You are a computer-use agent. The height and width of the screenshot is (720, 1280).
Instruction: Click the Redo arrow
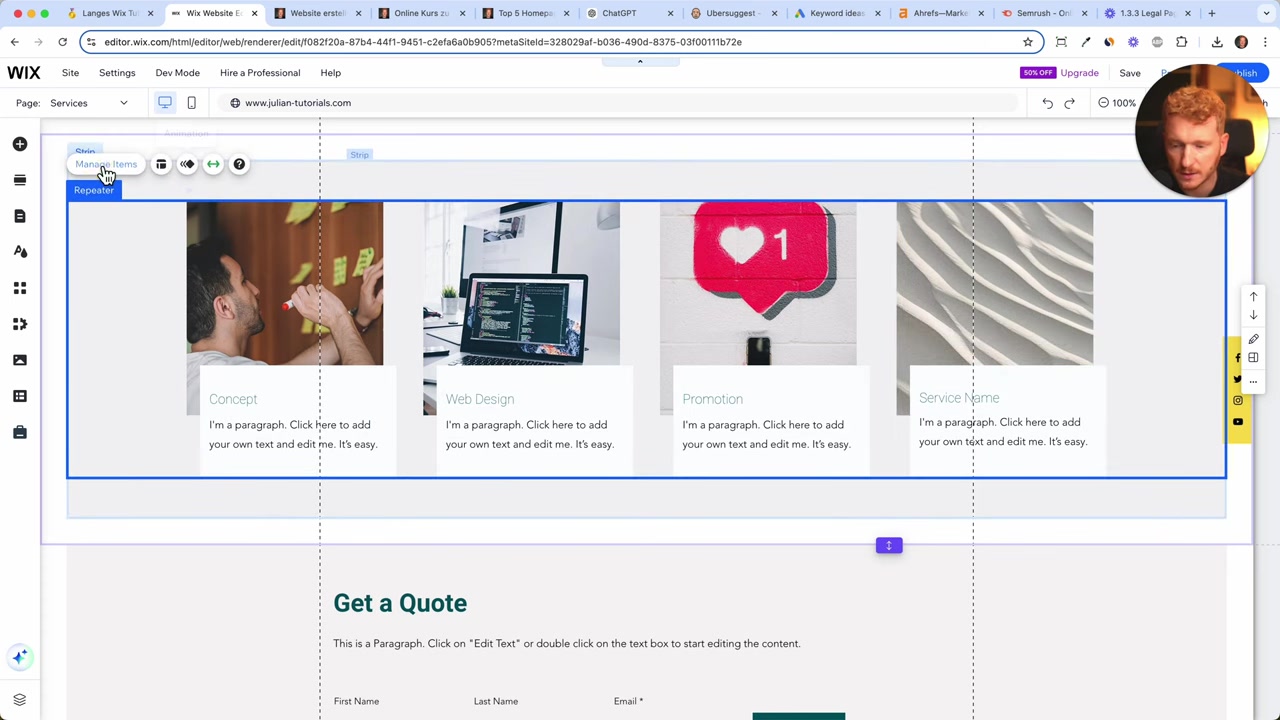click(x=1069, y=103)
